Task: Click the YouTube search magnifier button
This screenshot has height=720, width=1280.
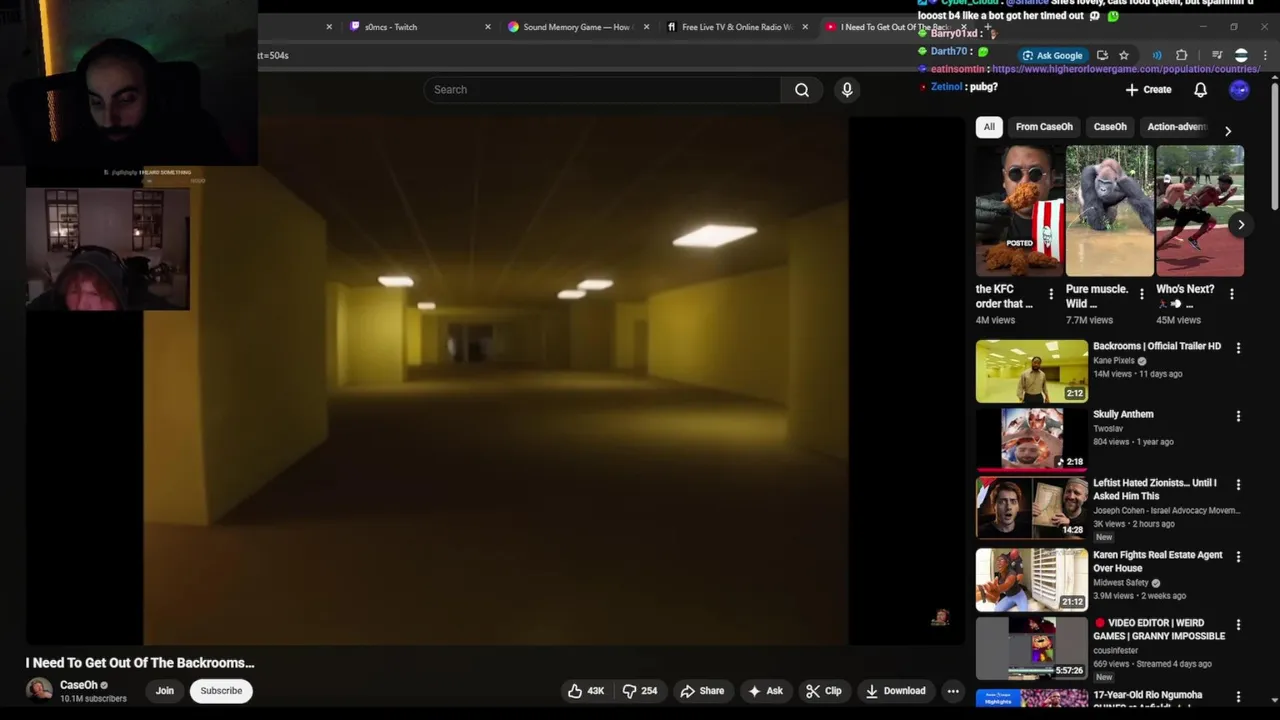Action: (802, 90)
